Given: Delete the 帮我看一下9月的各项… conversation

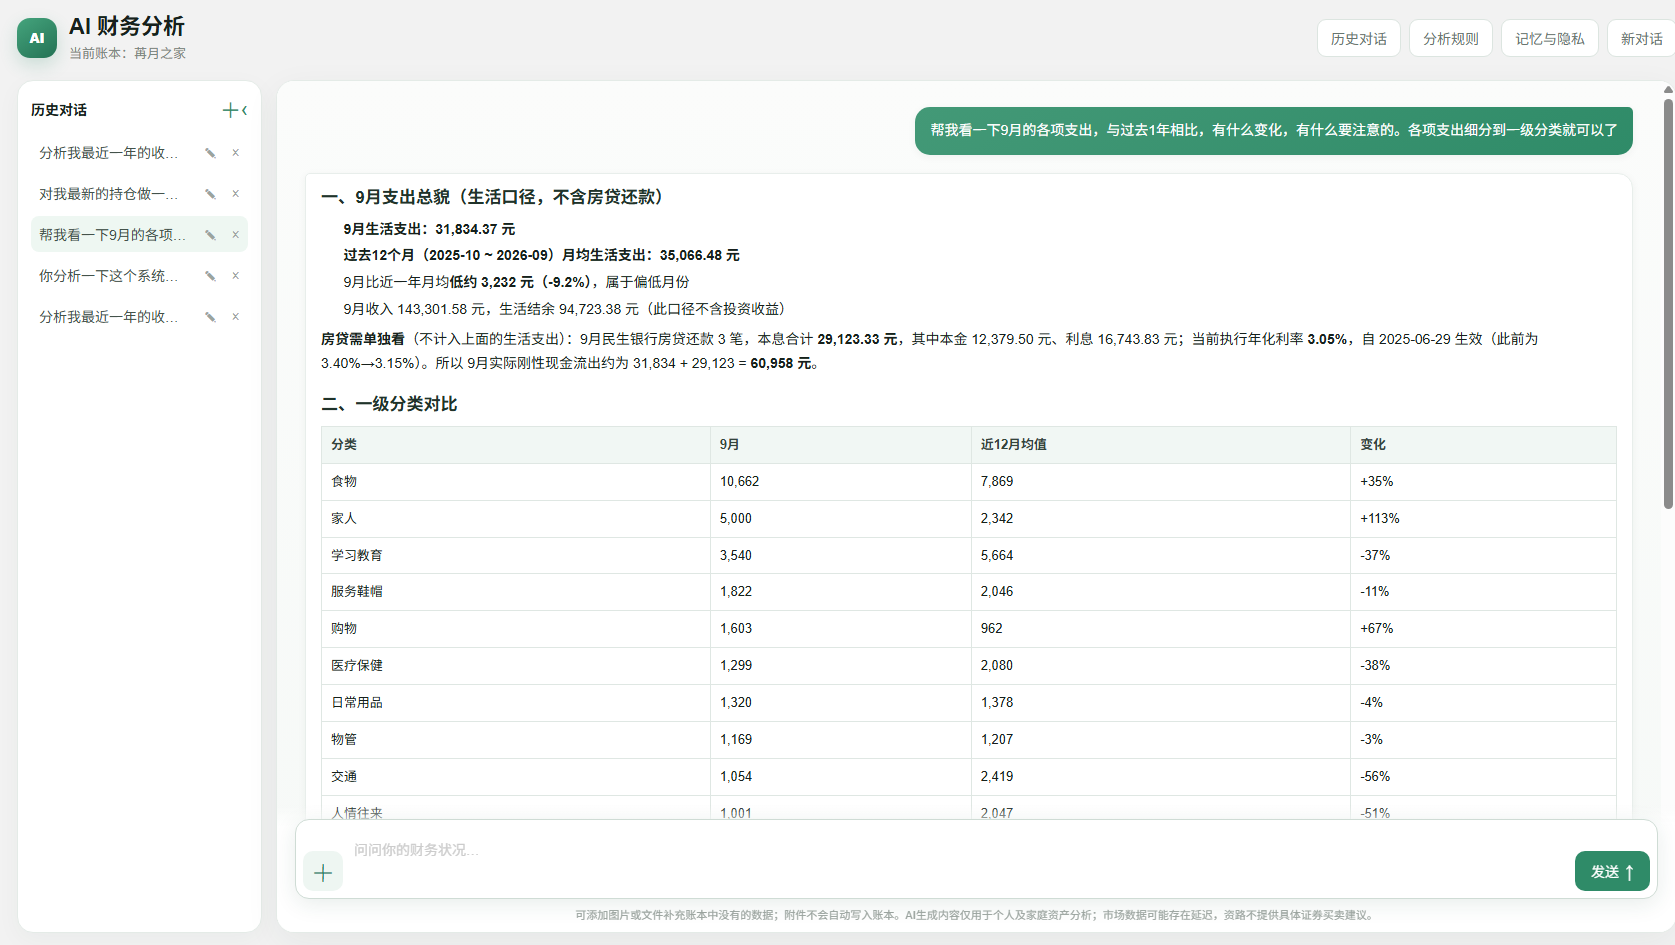Looking at the screenshot, I should [x=236, y=235].
